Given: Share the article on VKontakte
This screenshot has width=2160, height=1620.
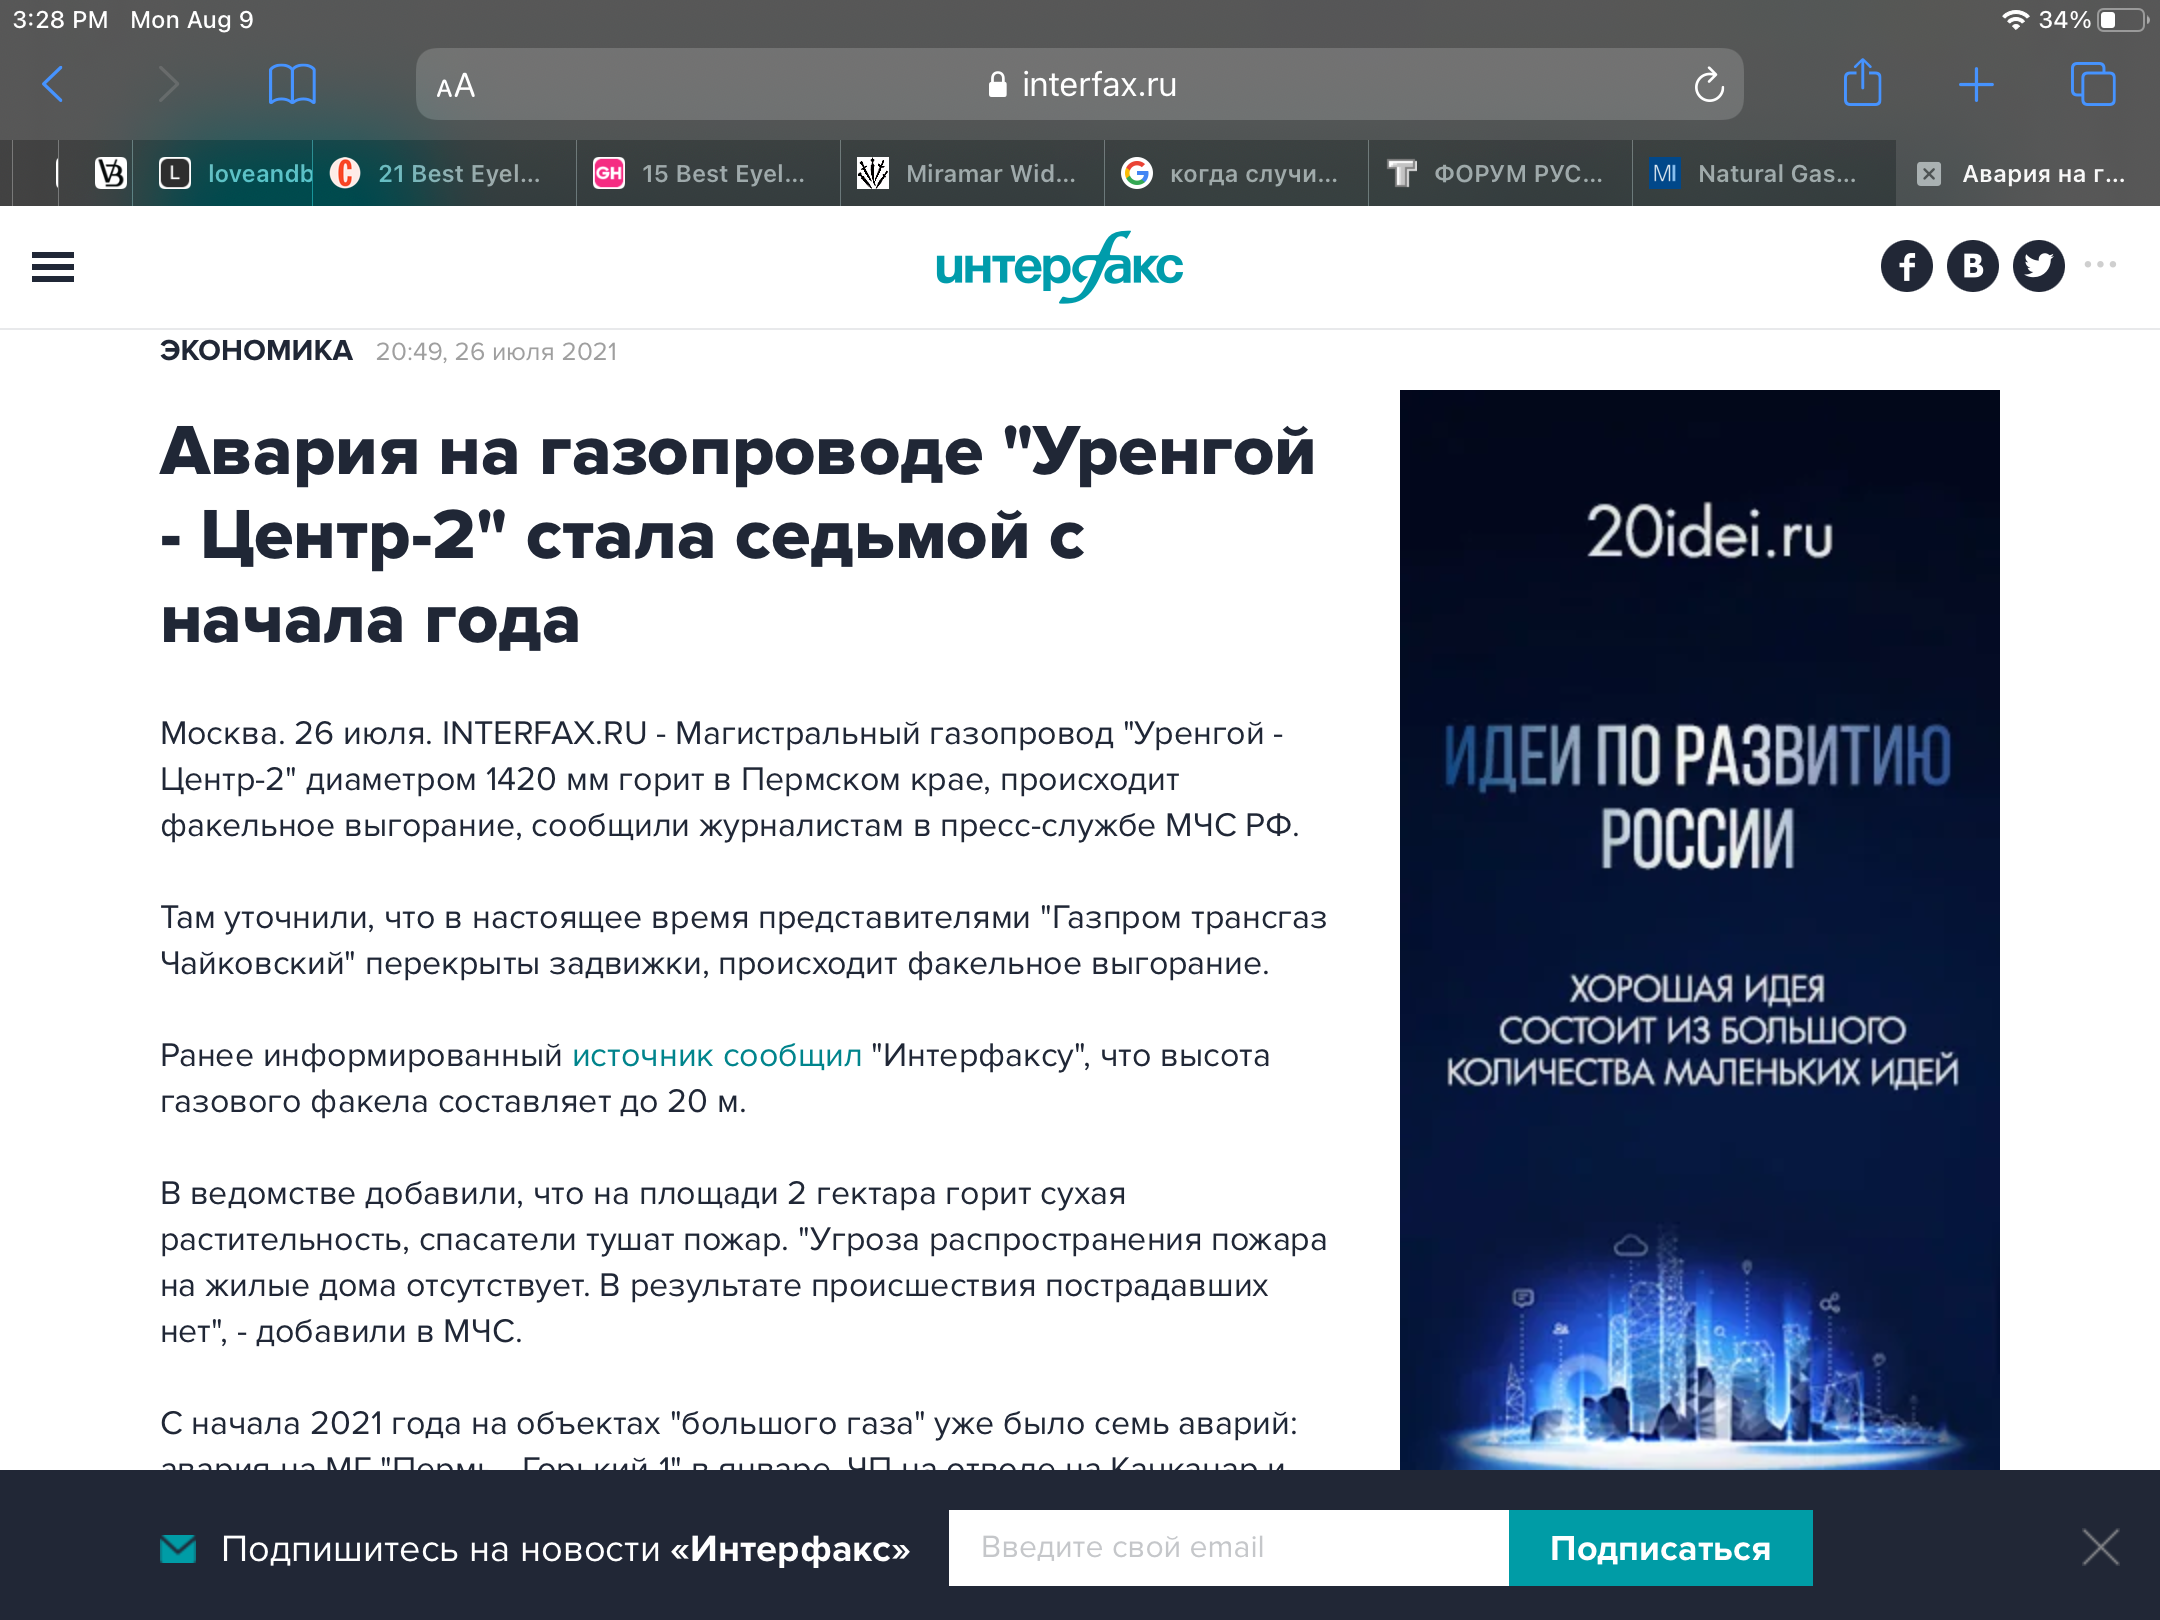Looking at the screenshot, I should (1972, 266).
